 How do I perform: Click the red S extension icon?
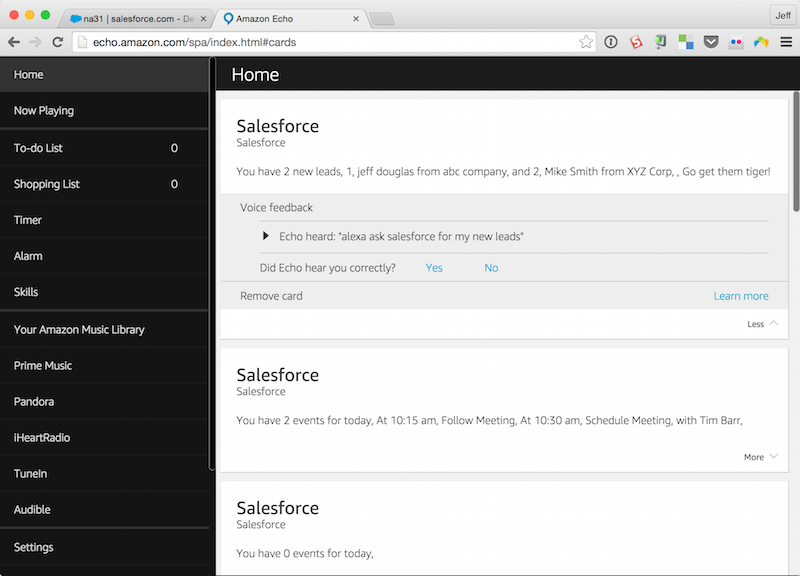point(636,42)
